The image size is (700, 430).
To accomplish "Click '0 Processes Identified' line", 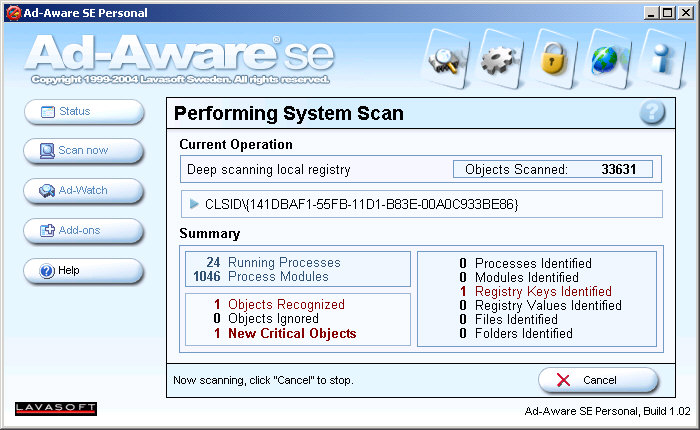I will point(525,263).
